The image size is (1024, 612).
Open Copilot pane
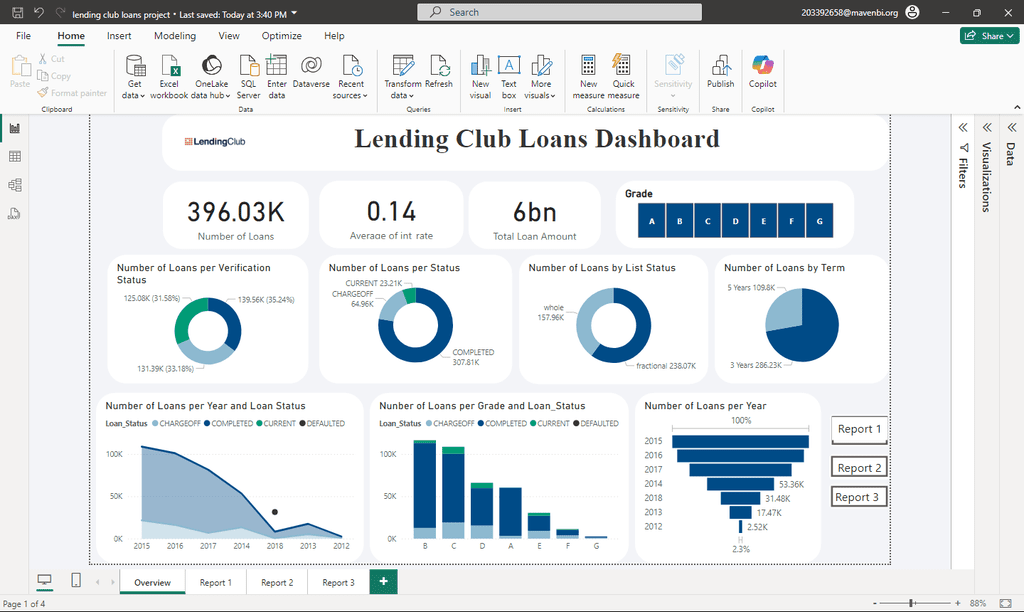click(762, 72)
